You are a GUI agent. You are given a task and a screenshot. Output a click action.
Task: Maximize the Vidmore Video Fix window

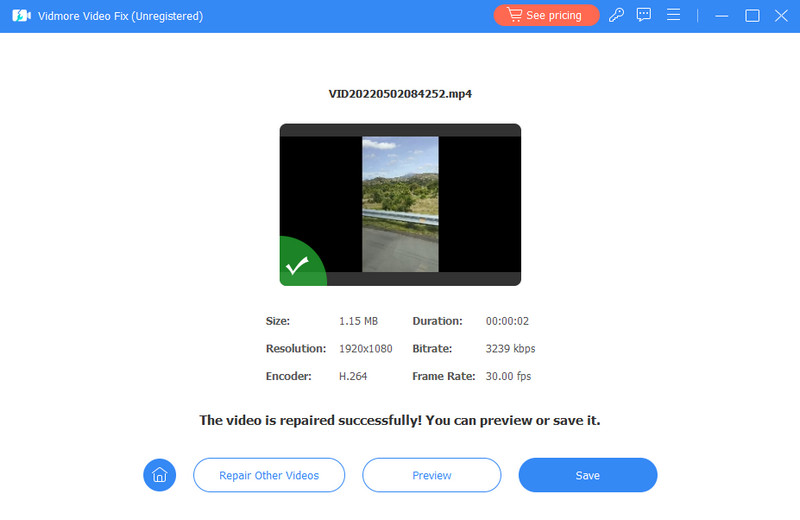click(752, 16)
